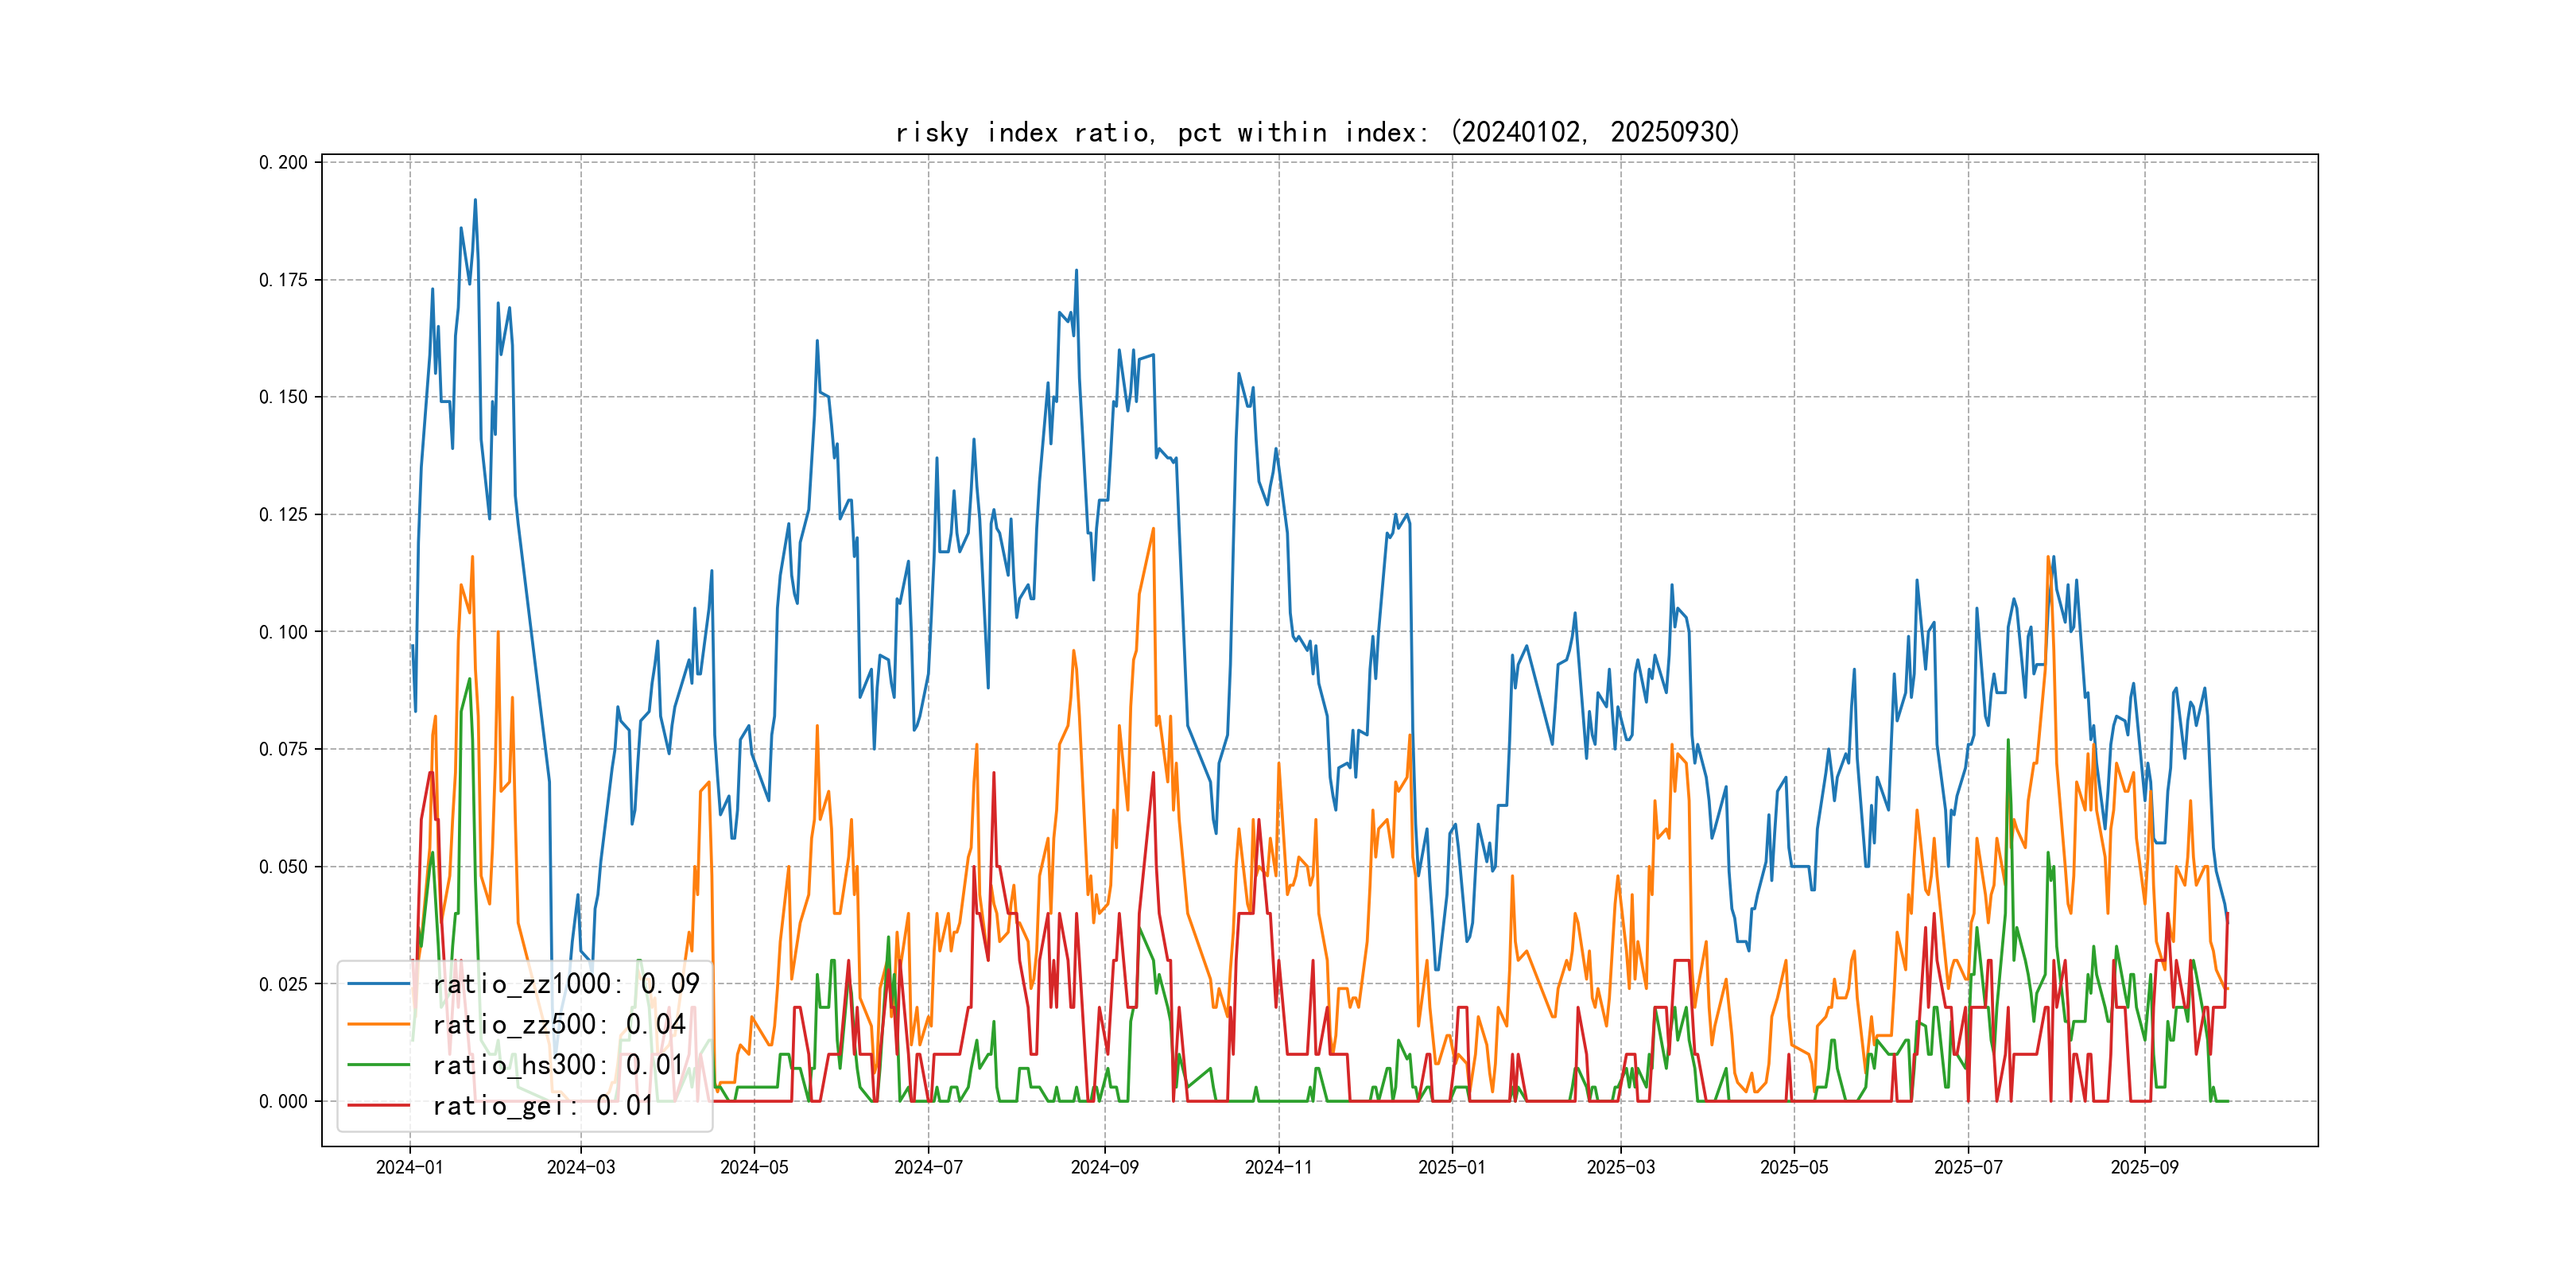2576x1288 pixels.
Task: Click the 0.150 y-axis tick label
Action: point(283,397)
